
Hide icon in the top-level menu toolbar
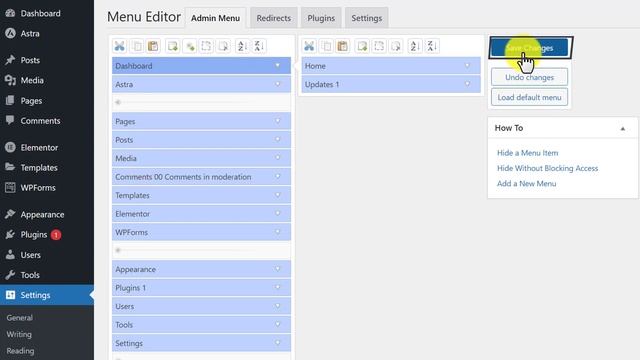(x=206, y=46)
